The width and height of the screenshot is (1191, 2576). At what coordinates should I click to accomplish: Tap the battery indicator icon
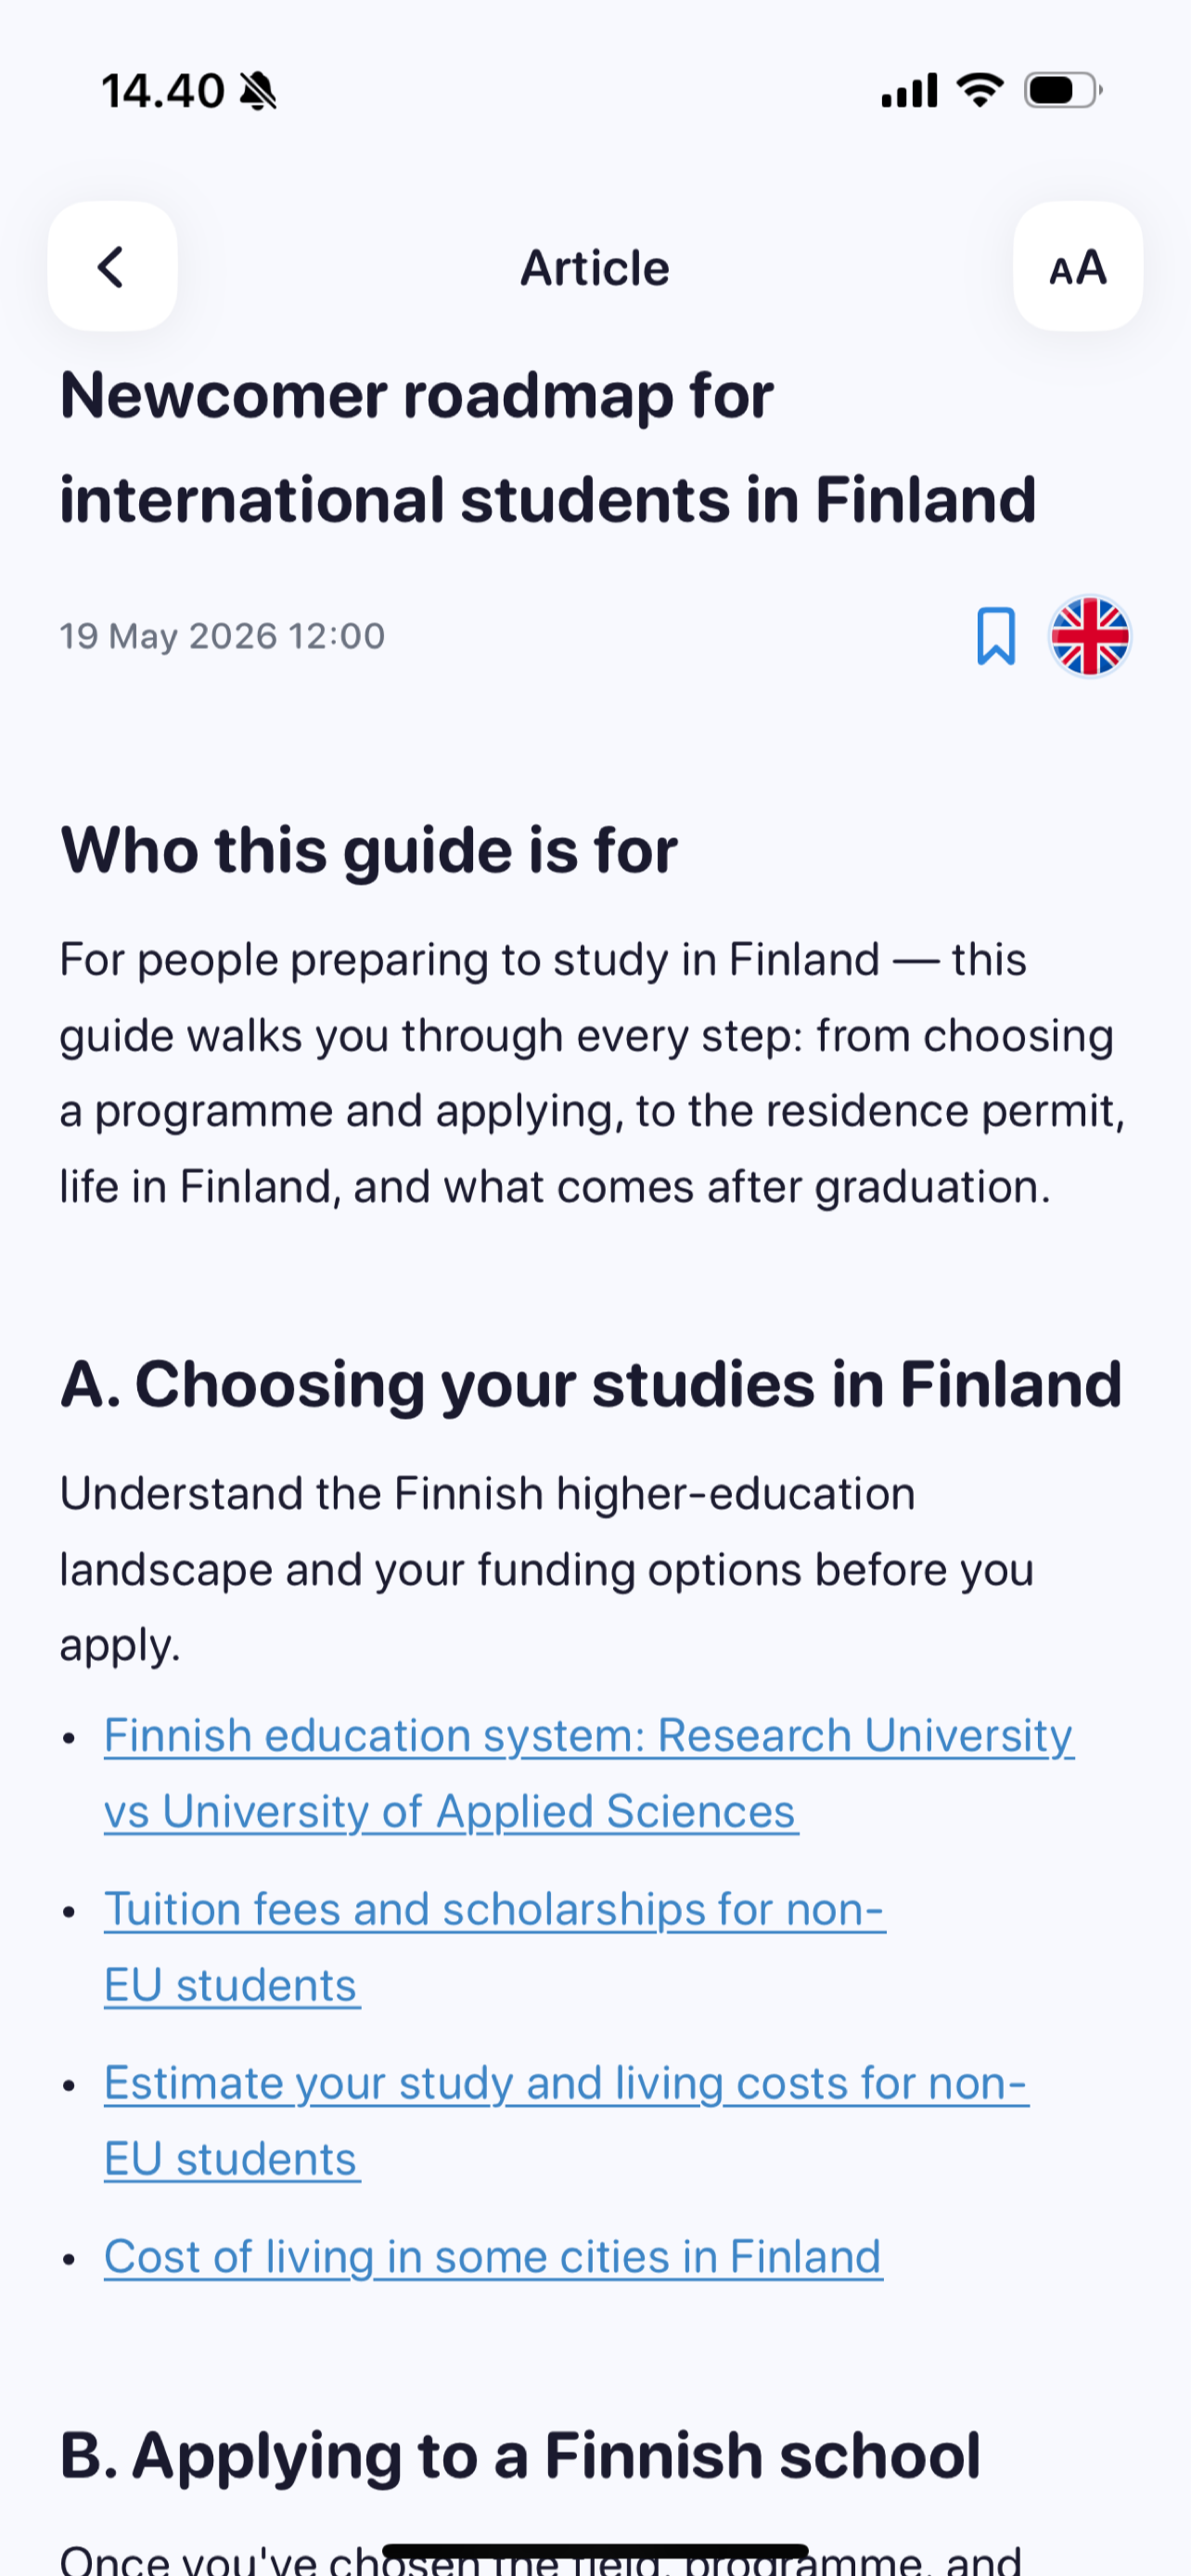pyautogui.click(x=1063, y=90)
